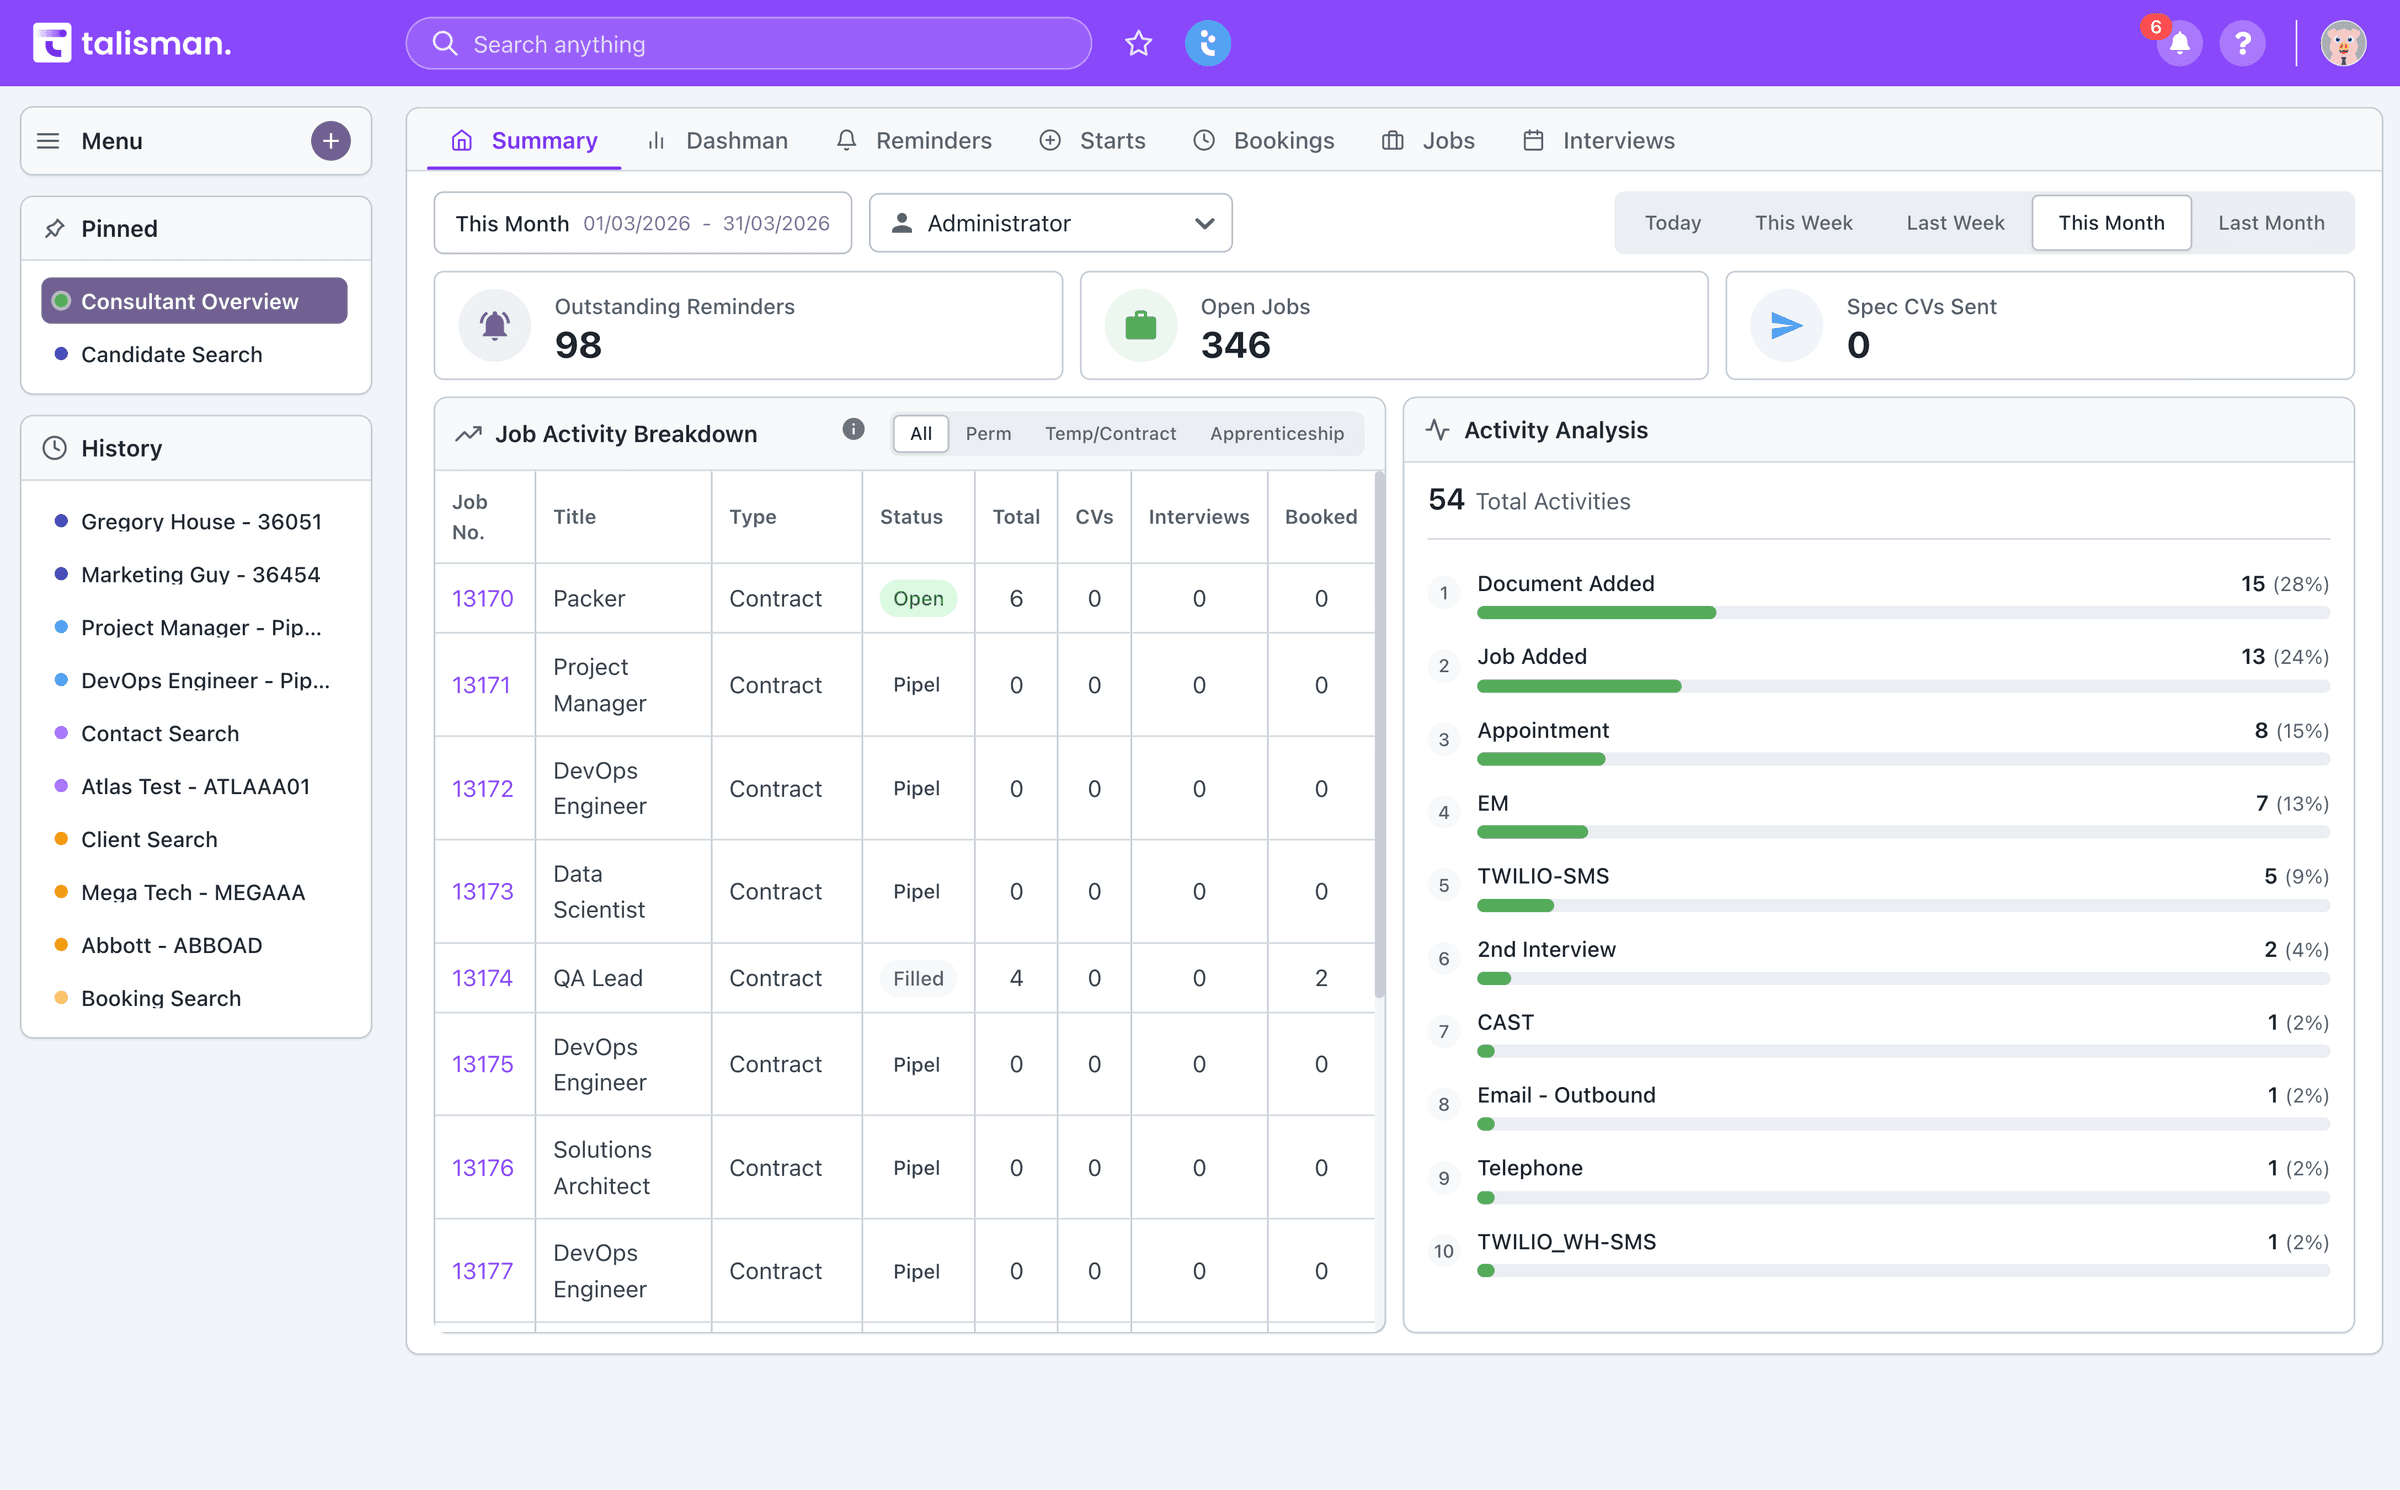The height and width of the screenshot is (1490, 2400).
Task: Click the hamburger Menu icon
Action: 48,141
